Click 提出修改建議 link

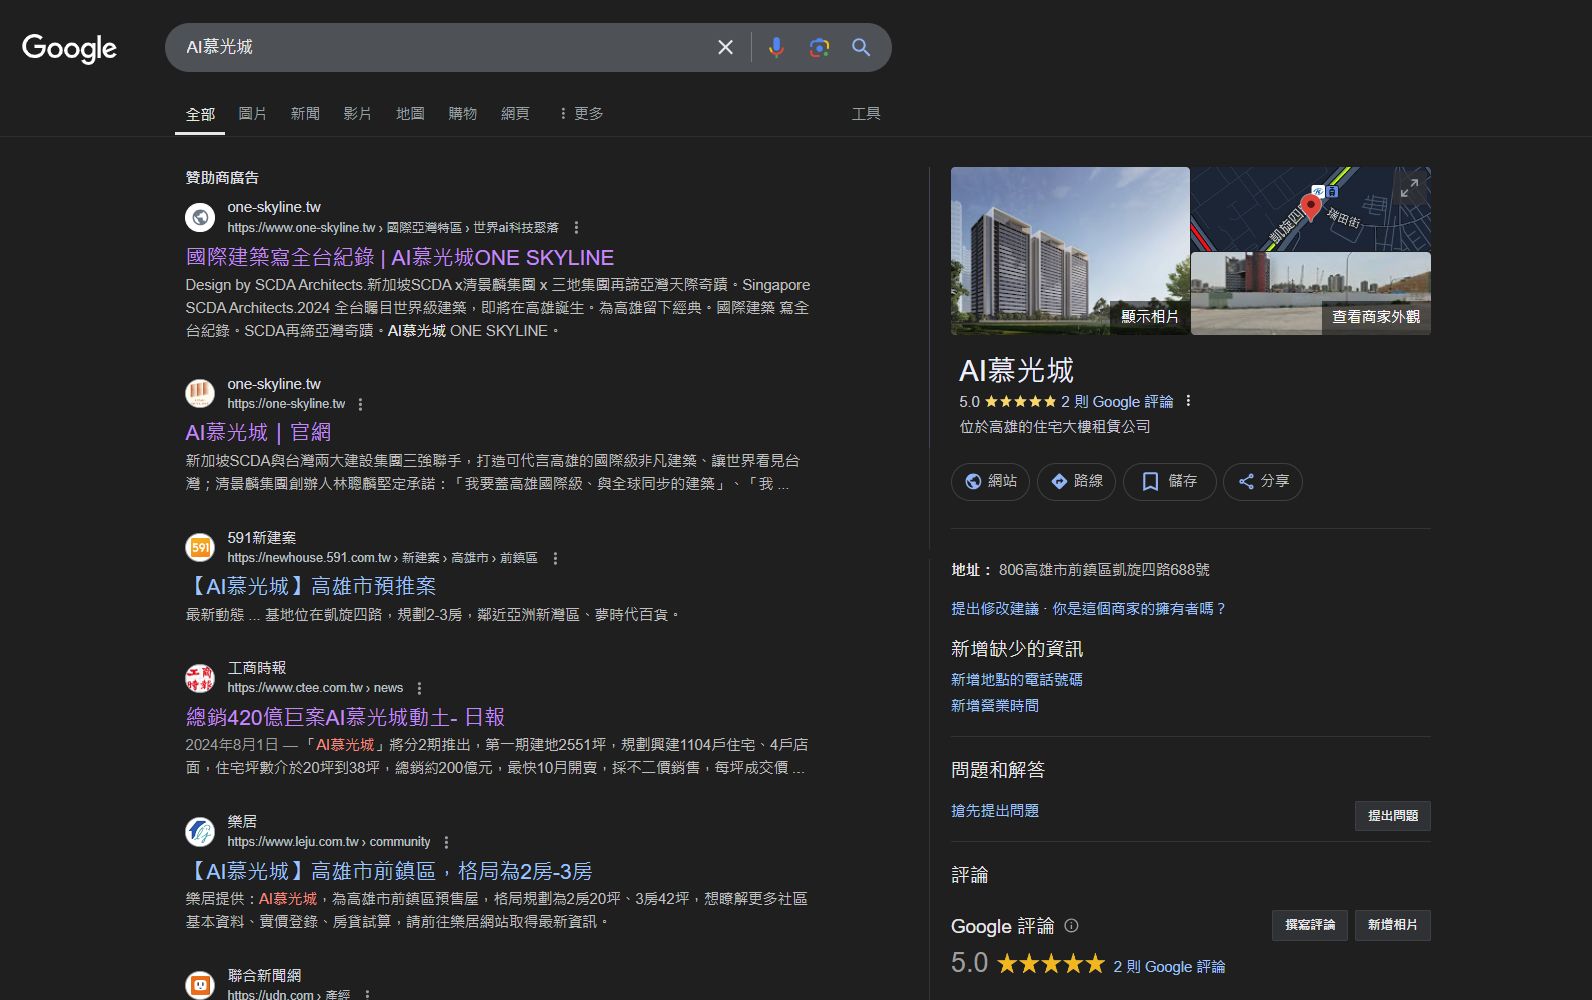pos(995,609)
